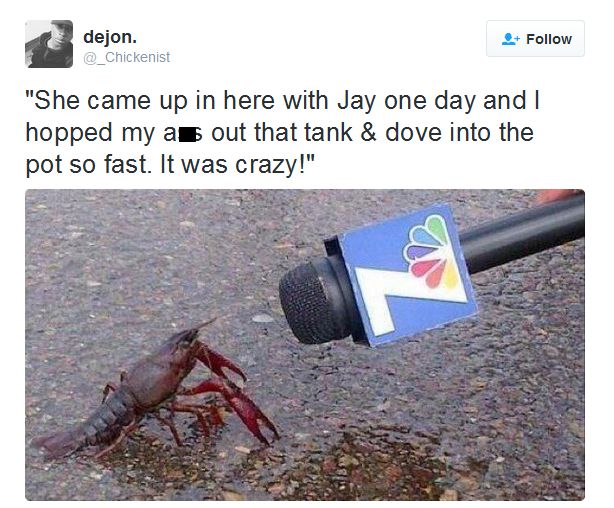
Task: Click the person-plus icon inside Follow
Action: (x=511, y=39)
